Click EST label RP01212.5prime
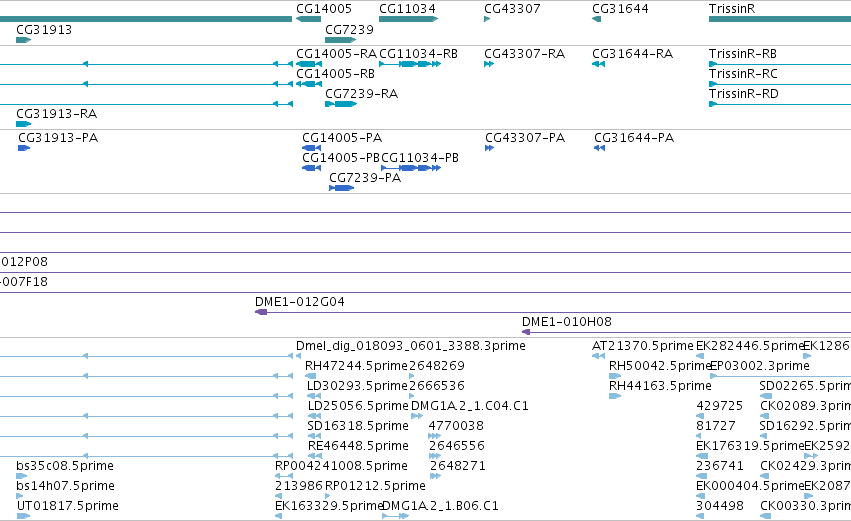Screen dimensions: 851x521 375,486
